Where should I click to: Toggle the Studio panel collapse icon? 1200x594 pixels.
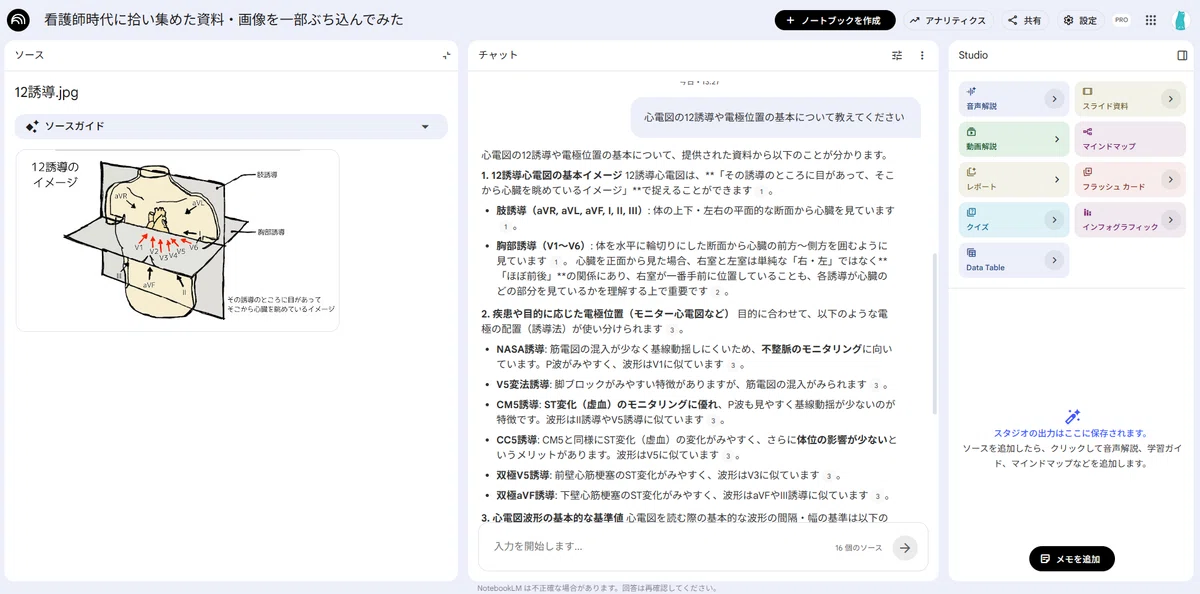pyautogui.click(x=1182, y=55)
